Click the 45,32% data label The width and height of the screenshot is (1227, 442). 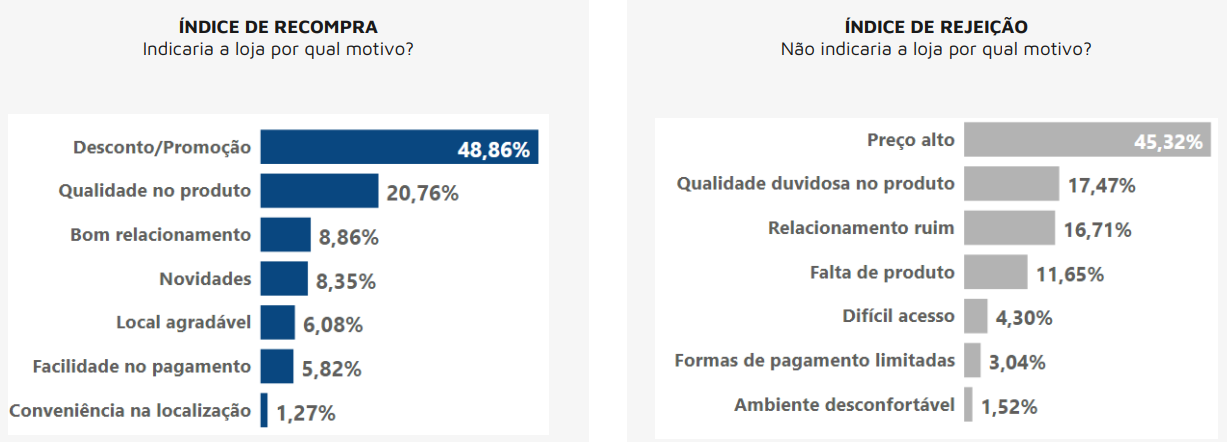tap(1168, 142)
